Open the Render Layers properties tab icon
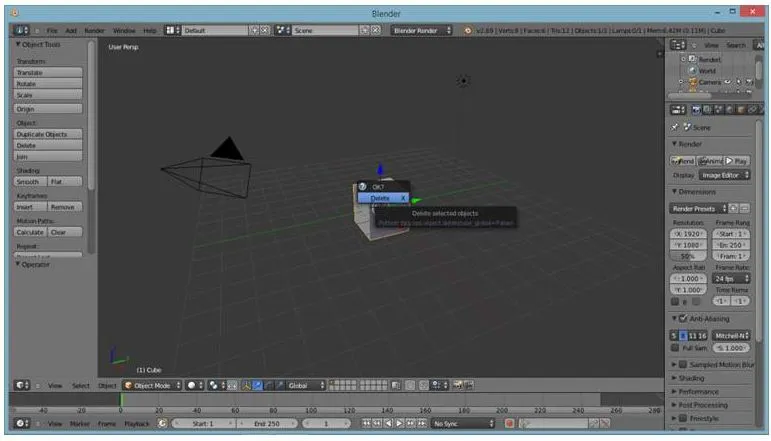 coord(707,110)
